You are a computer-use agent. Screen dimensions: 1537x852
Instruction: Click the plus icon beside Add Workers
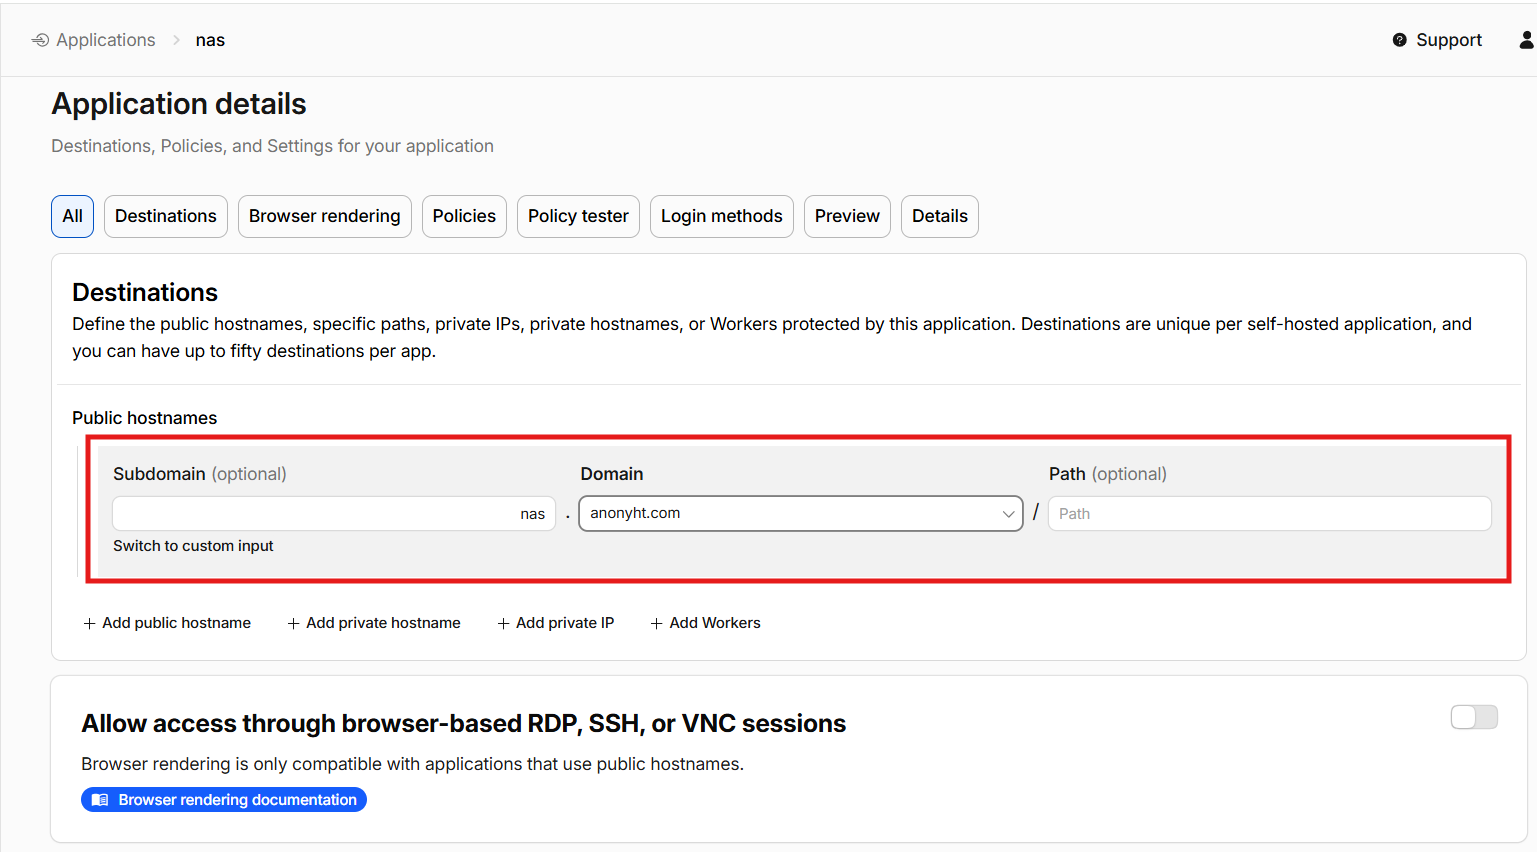pyautogui.click(x=657, y=623)
